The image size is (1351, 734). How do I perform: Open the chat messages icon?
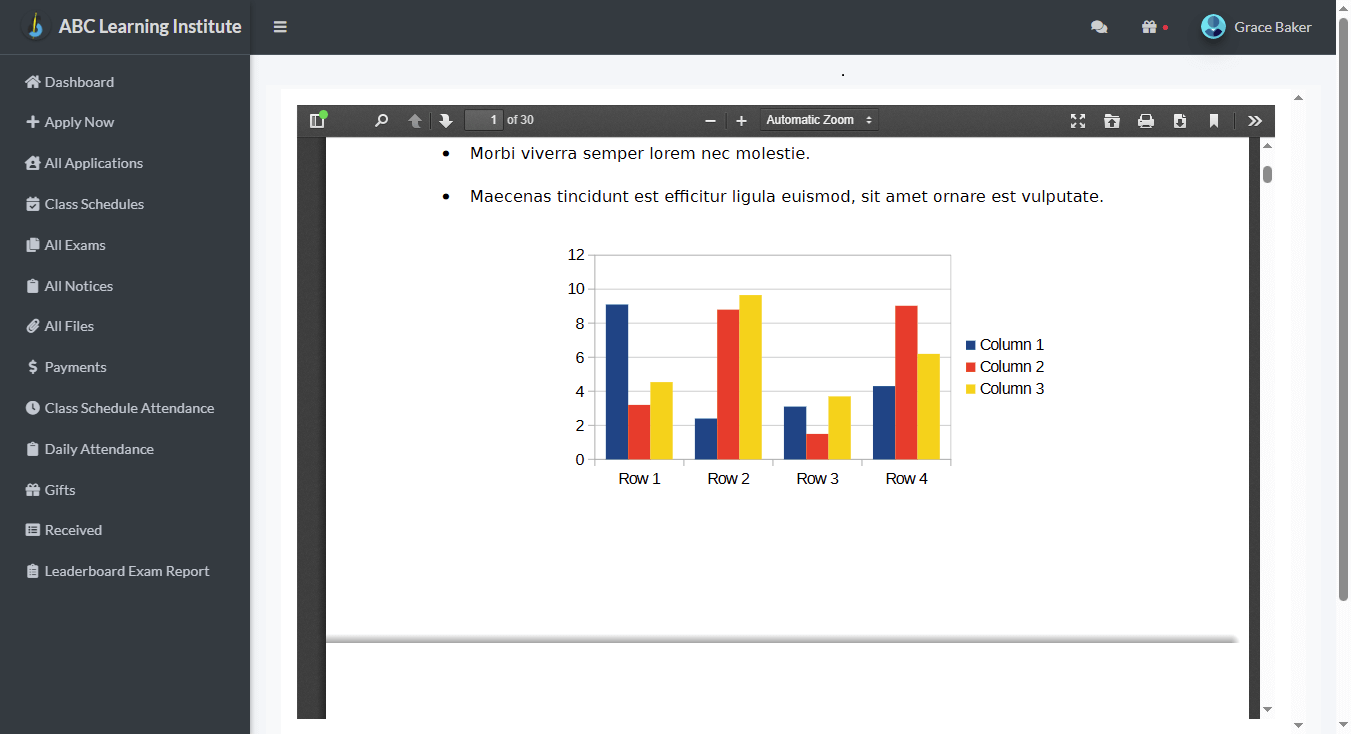(1099, 27)
